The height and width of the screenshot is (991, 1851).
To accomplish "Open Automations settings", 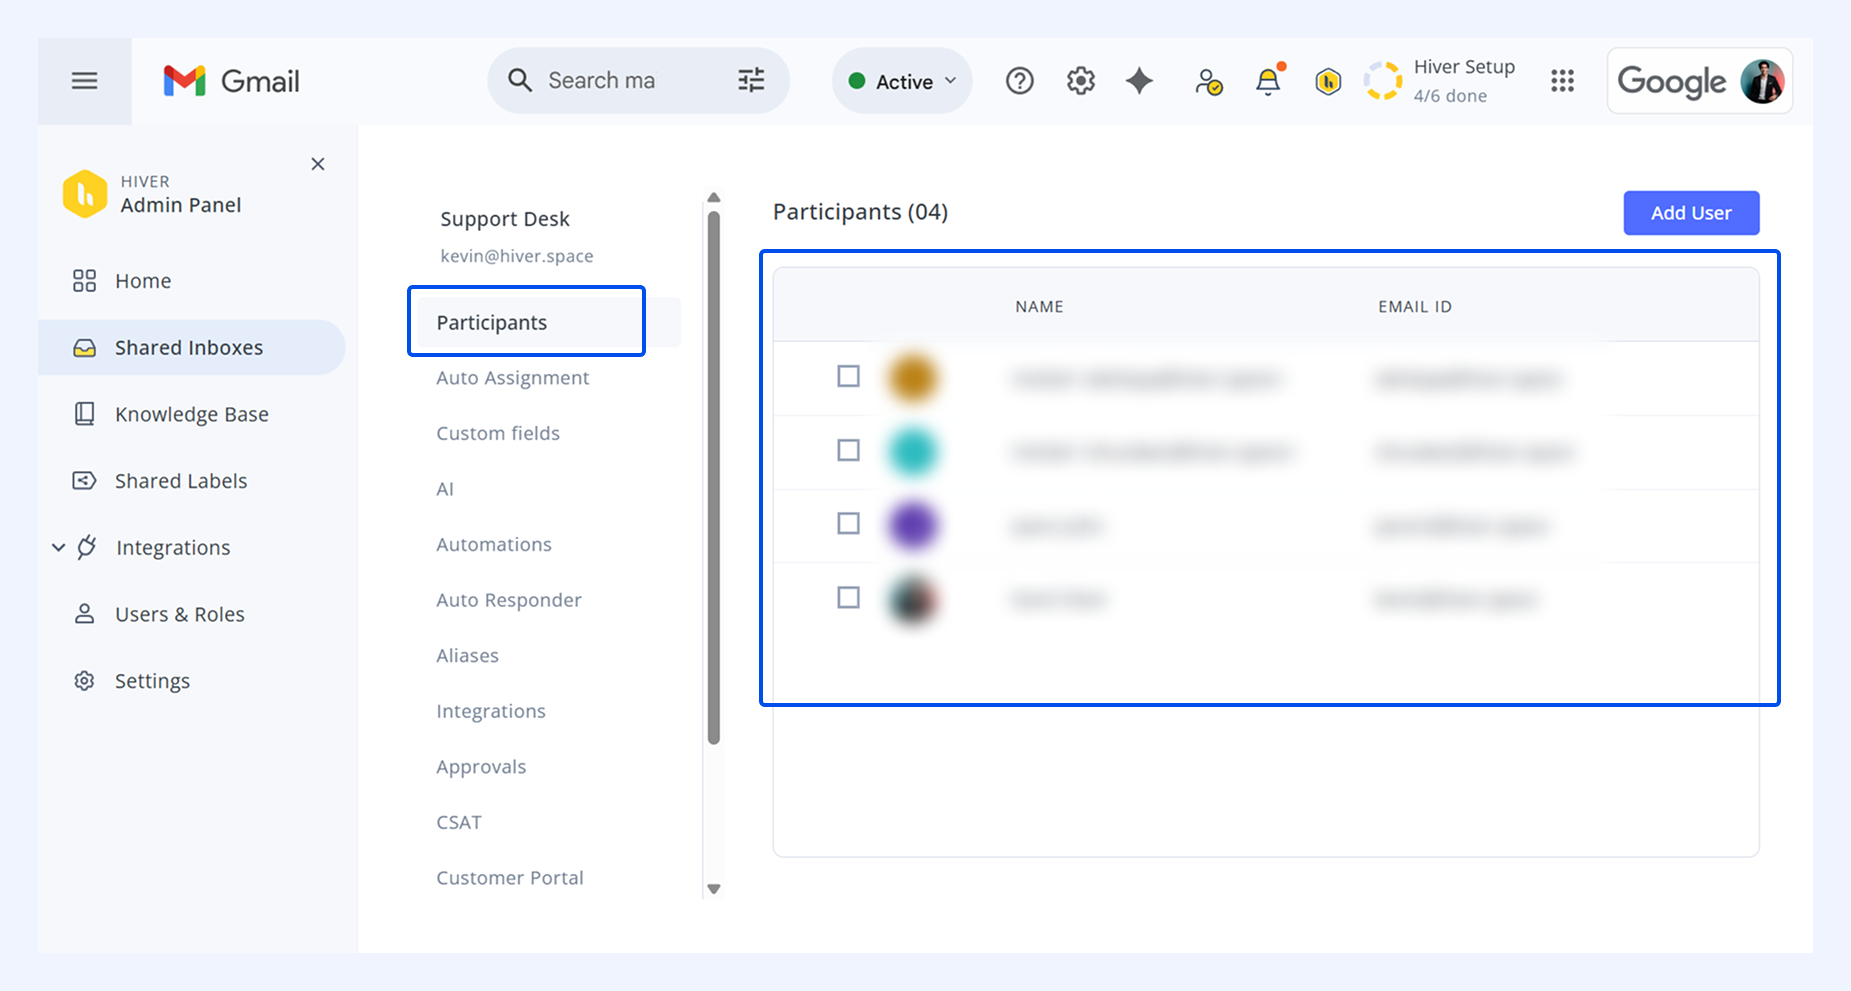I will (494, 544).
